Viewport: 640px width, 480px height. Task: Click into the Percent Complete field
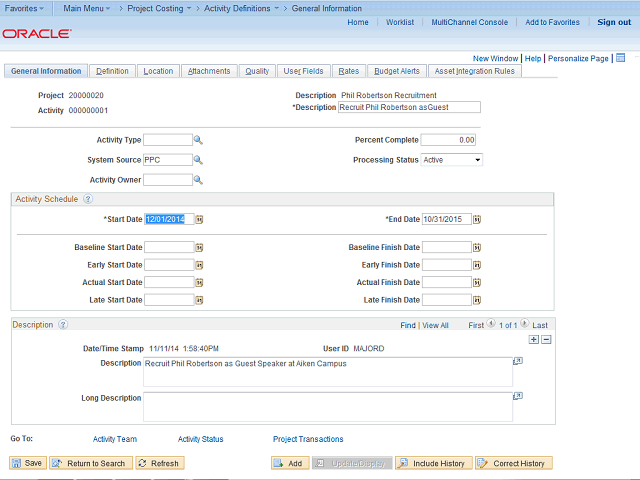tap(448, 140)
